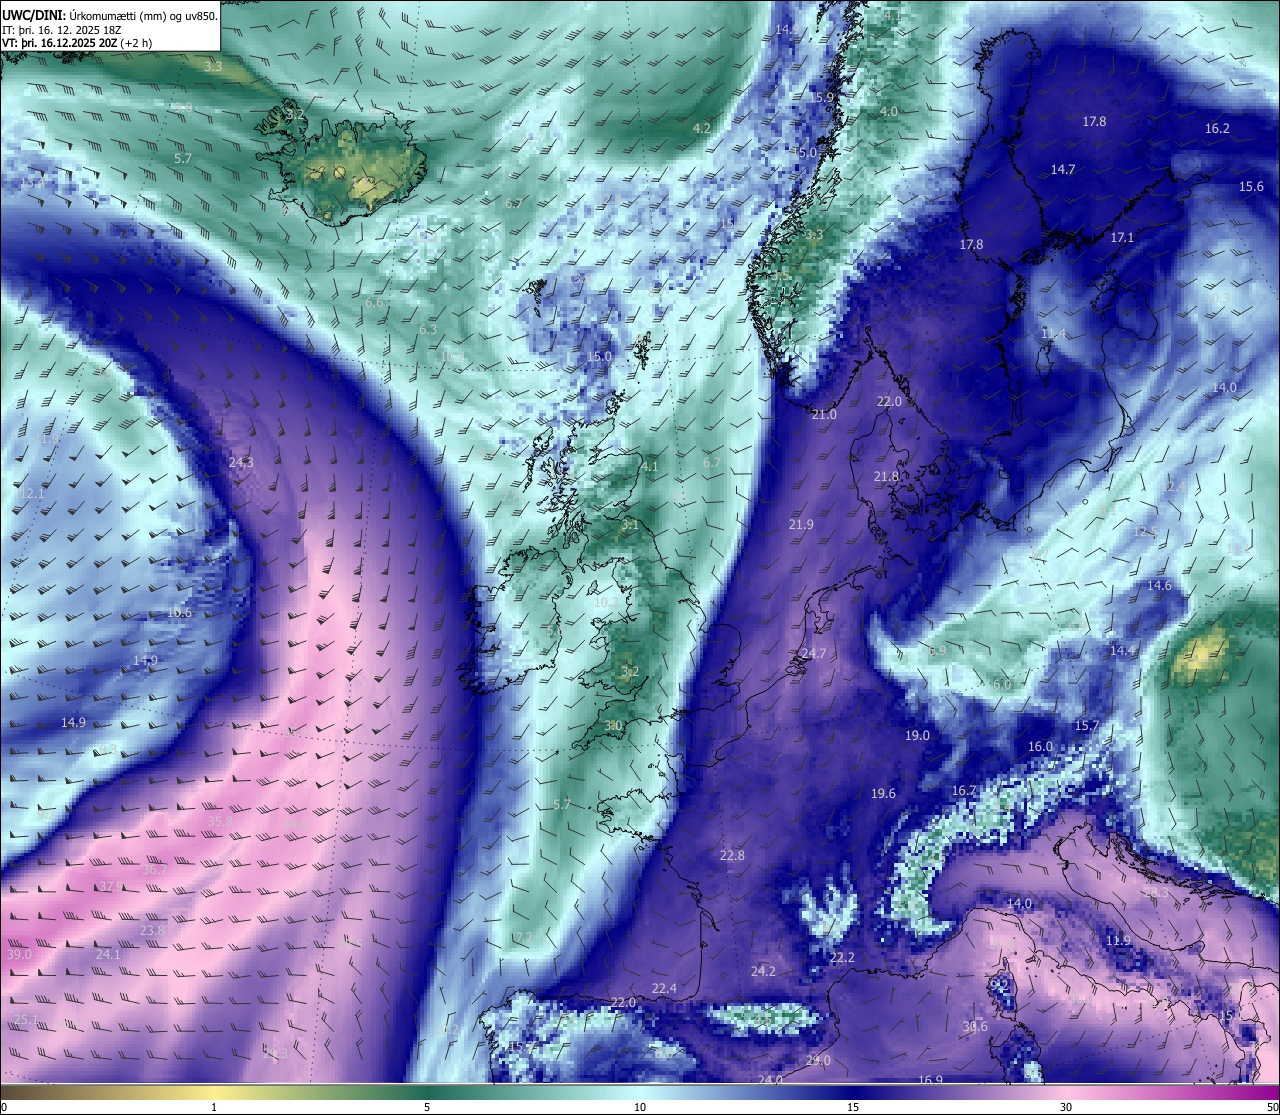Click the 4.0 value over Norway
Screen dimensions: 1280x1115
pyautogui.click(x=889, y=111)
